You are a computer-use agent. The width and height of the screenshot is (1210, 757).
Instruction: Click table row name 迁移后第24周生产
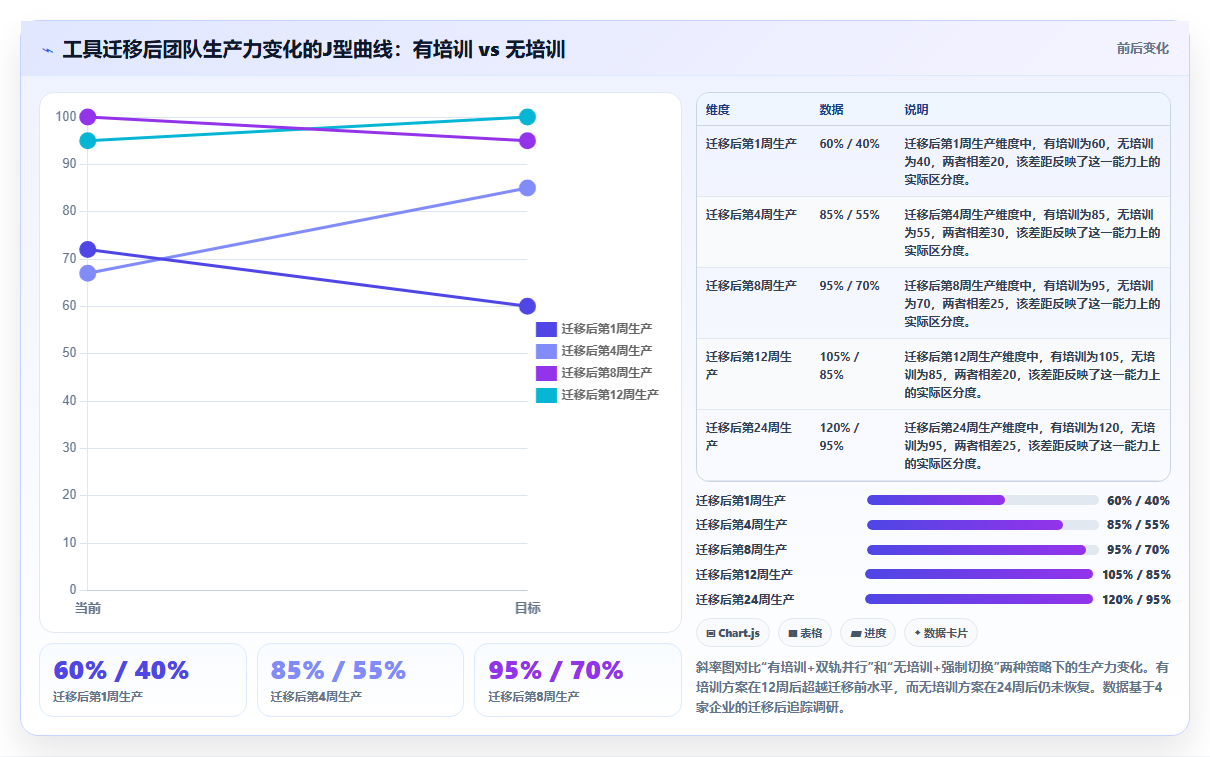(748, 437)
